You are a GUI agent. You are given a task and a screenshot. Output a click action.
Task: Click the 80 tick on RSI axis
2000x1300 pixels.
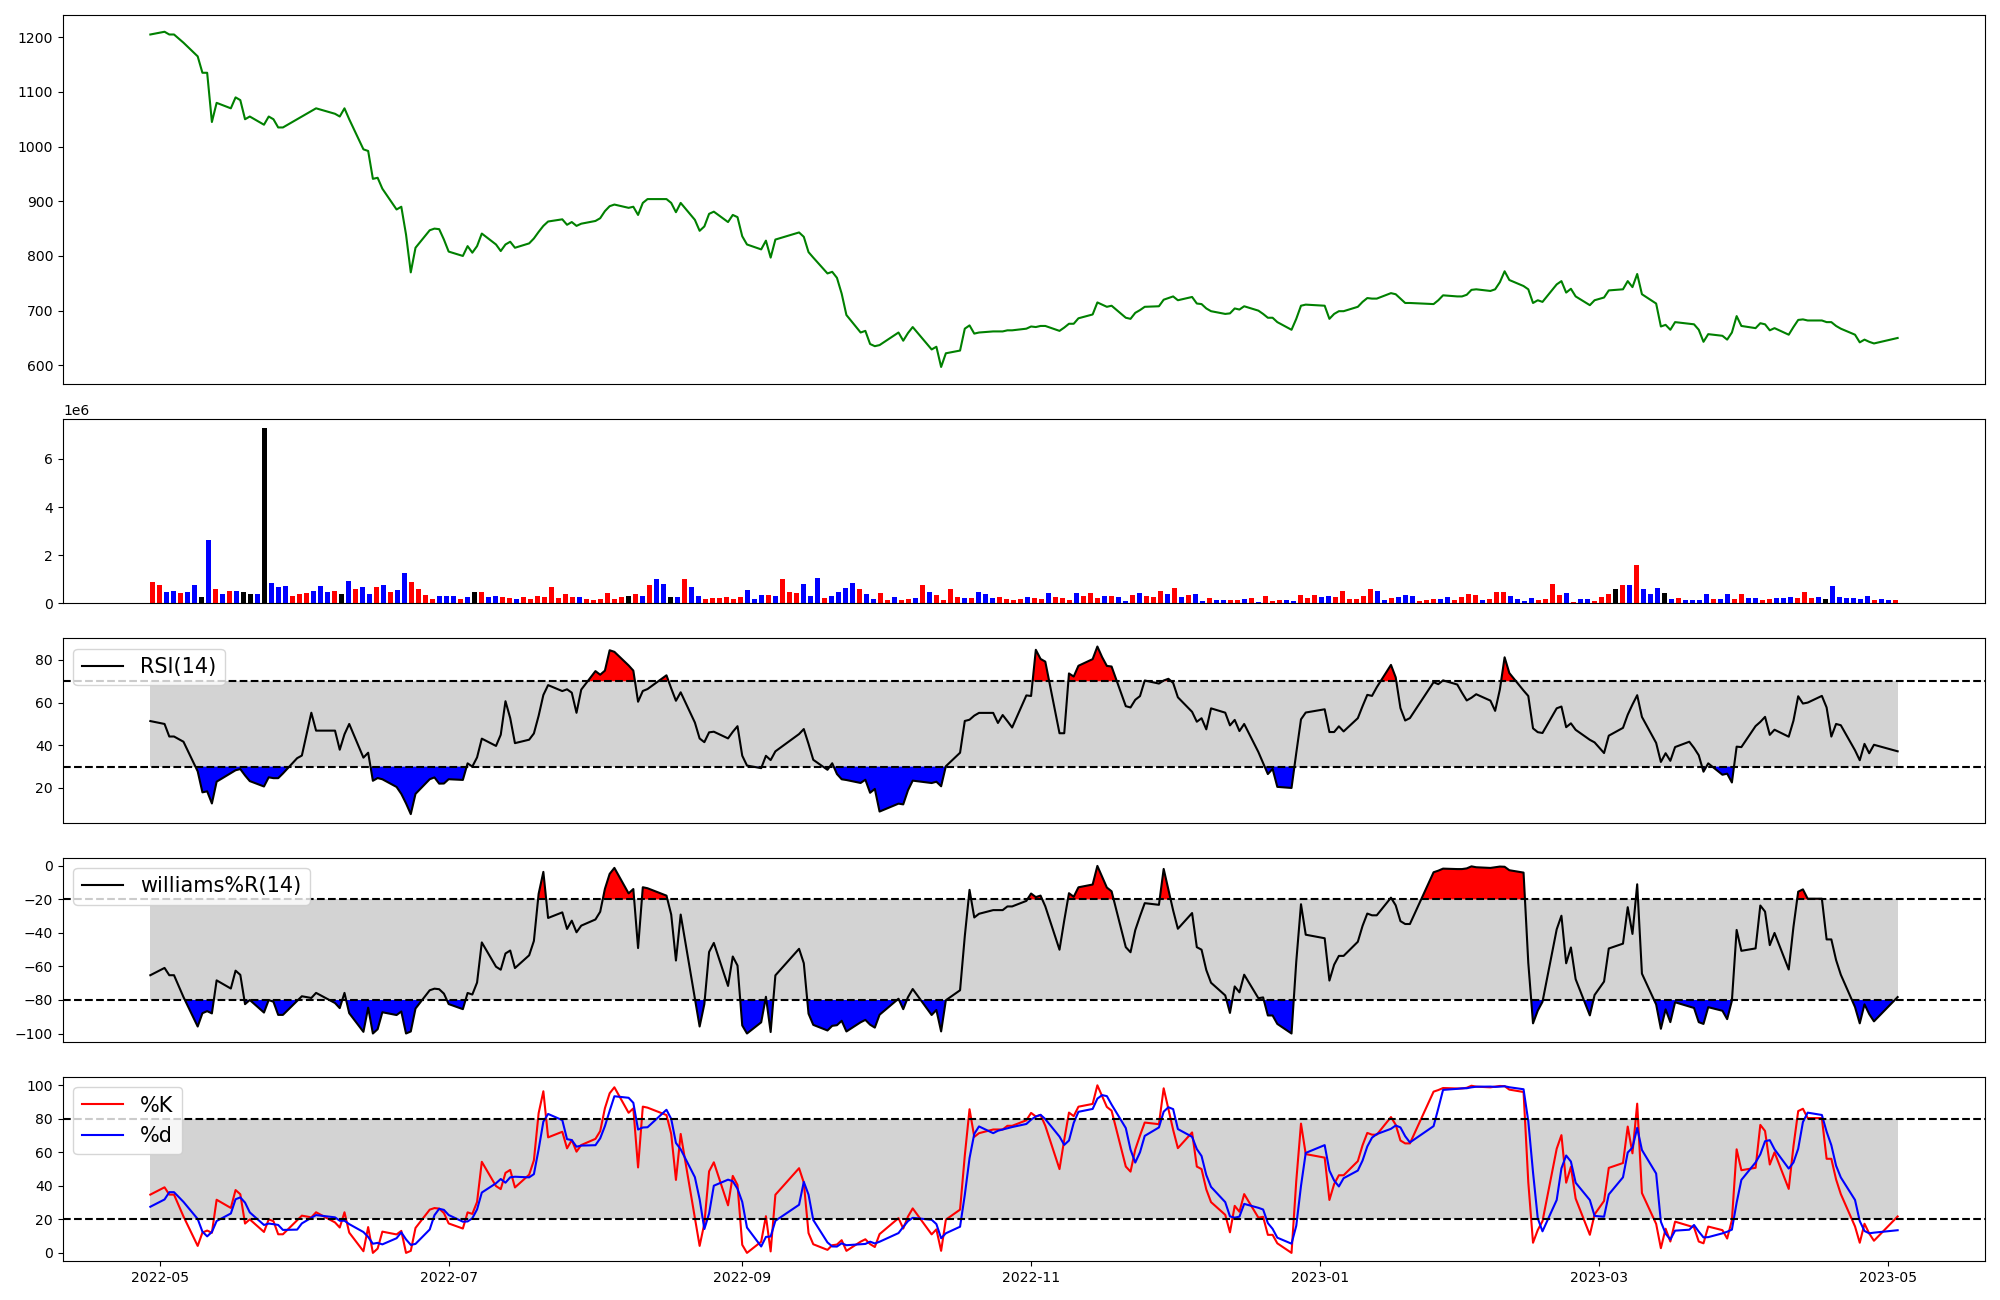coord(44,660)
